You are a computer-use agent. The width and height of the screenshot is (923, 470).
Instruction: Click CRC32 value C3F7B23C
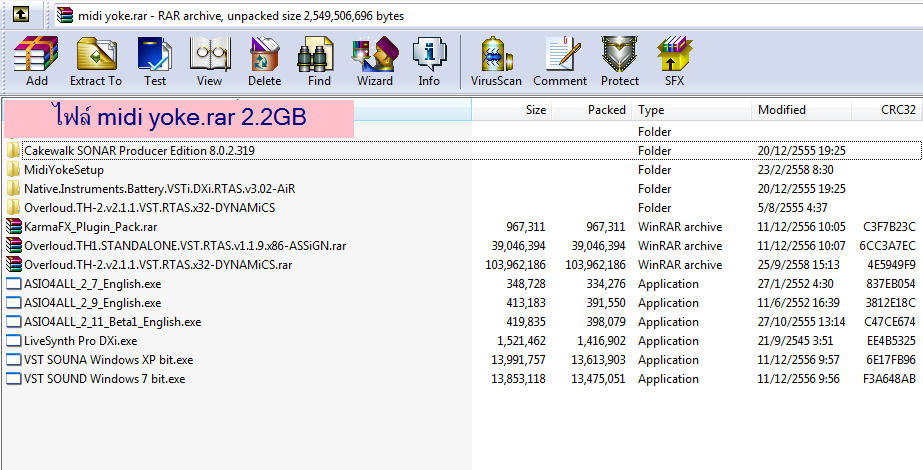[x=889, y=227]
